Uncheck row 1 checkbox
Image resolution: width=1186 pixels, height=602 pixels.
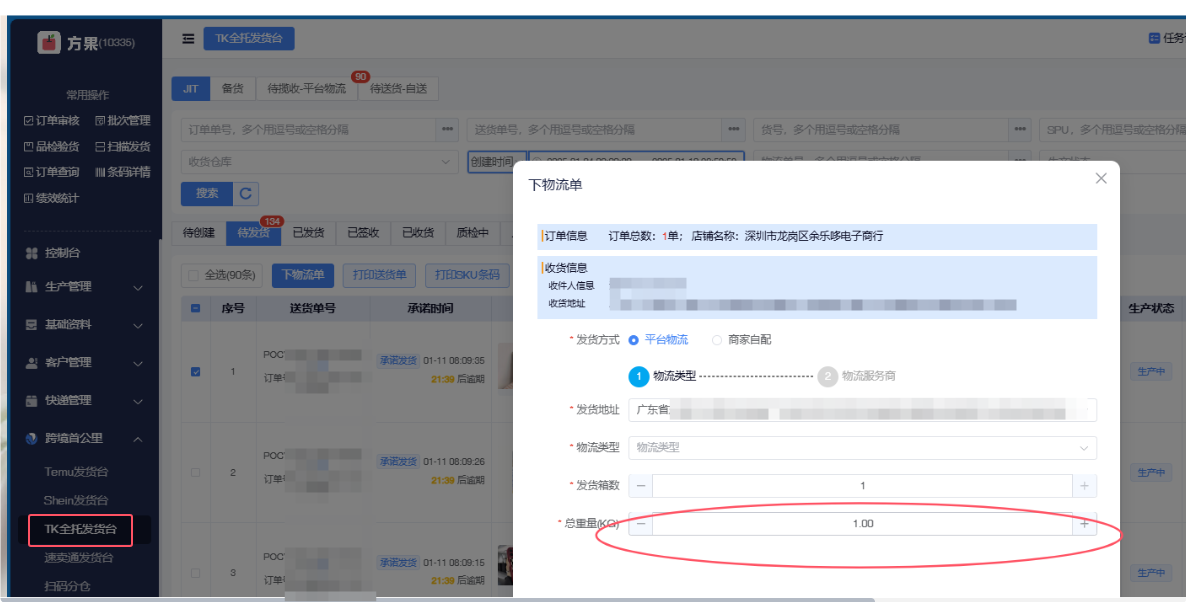[196, 371]
